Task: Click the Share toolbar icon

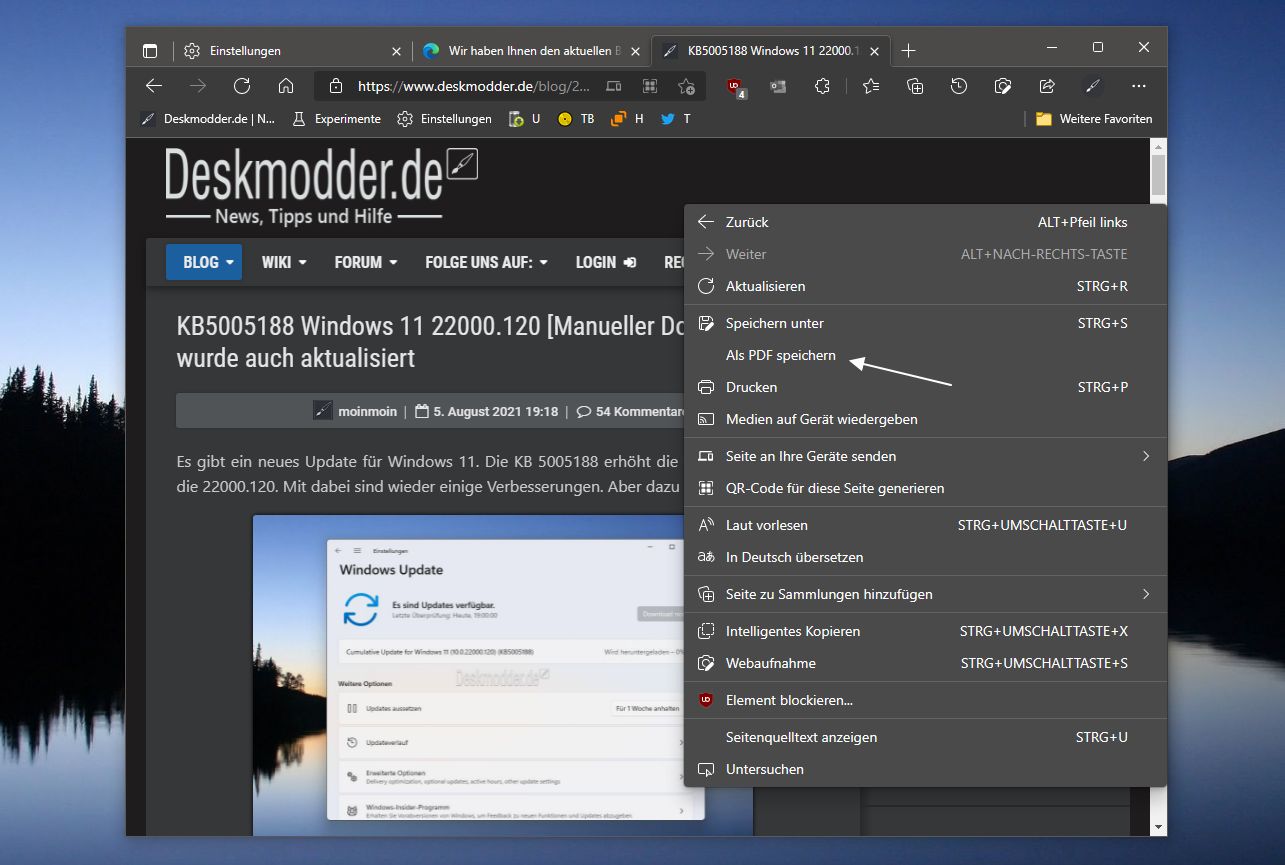Action: pyautogui.click(x=1047, y=86)
